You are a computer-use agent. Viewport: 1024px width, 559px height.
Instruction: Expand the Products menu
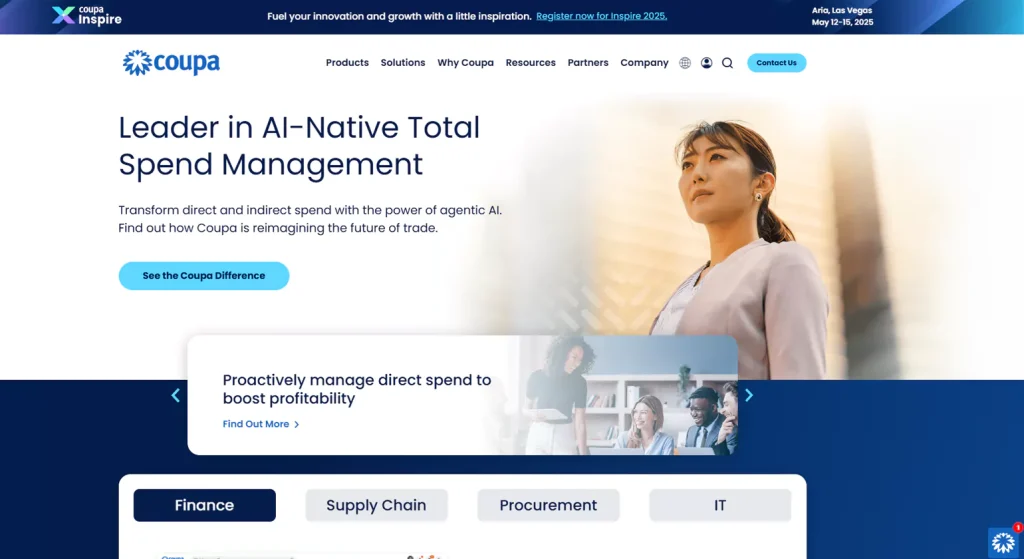pyautogui.click(x=347, y=63)
